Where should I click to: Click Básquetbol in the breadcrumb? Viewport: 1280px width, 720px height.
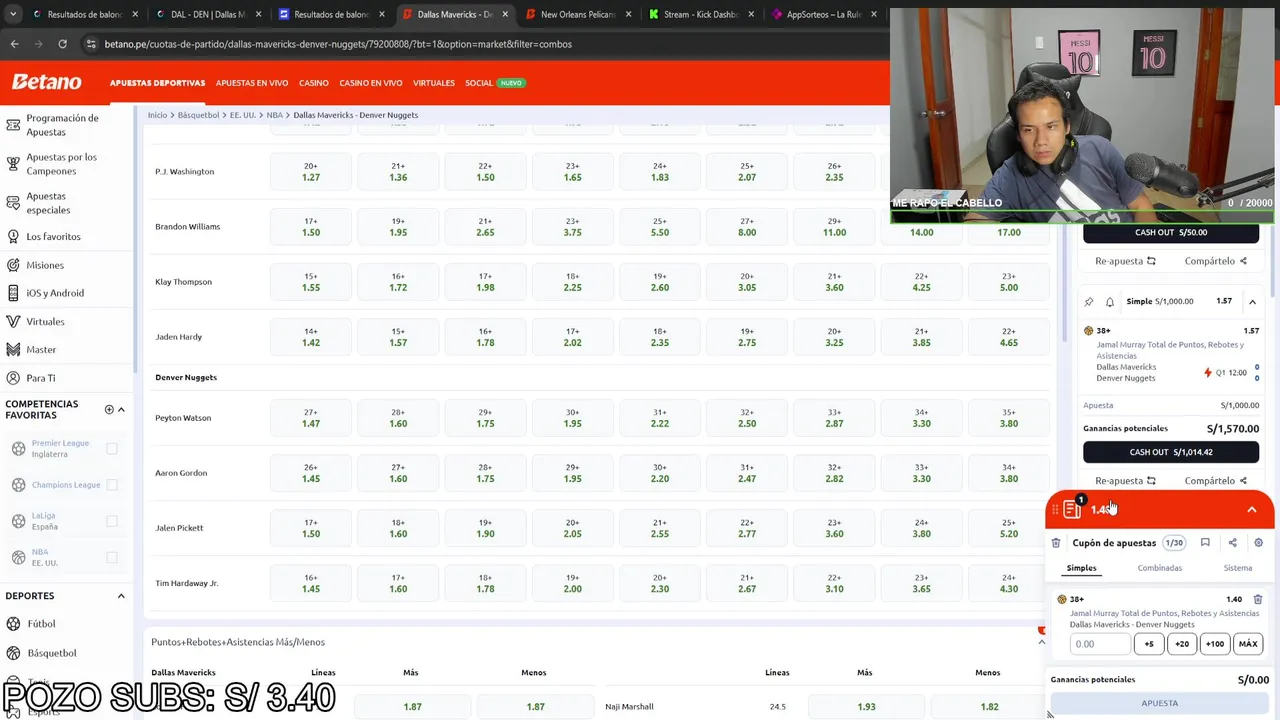click(198, 115)
